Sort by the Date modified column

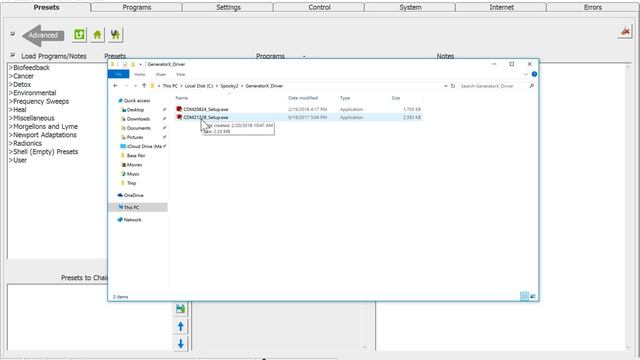(303, 98)
